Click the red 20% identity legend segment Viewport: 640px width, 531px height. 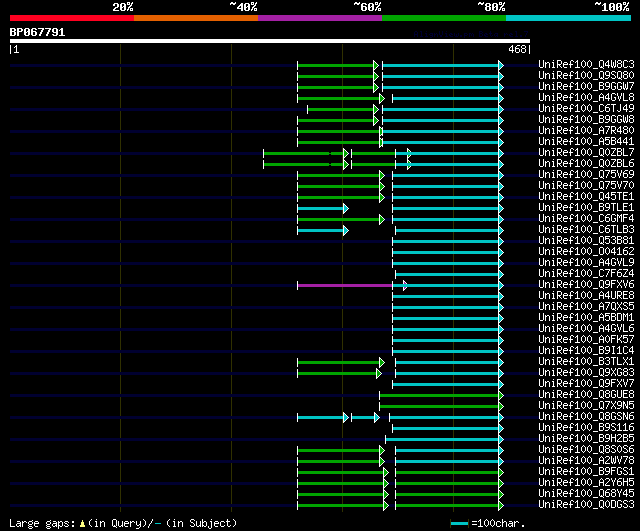pos(72,18)
